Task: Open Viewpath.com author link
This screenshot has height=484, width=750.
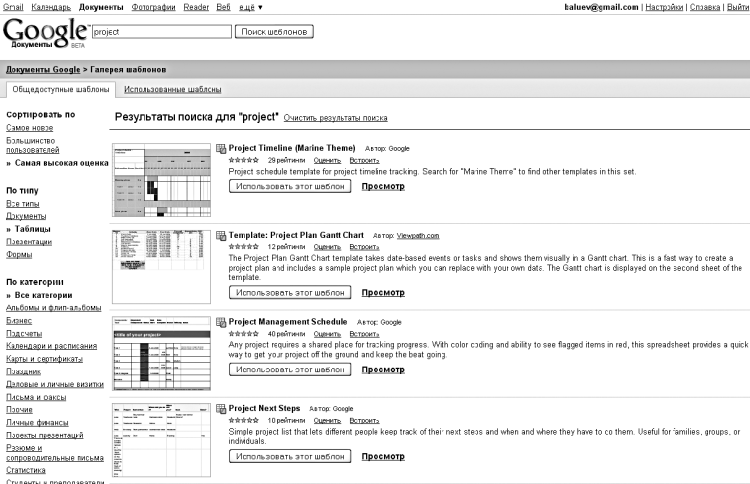Action: (x=418, y=236)
